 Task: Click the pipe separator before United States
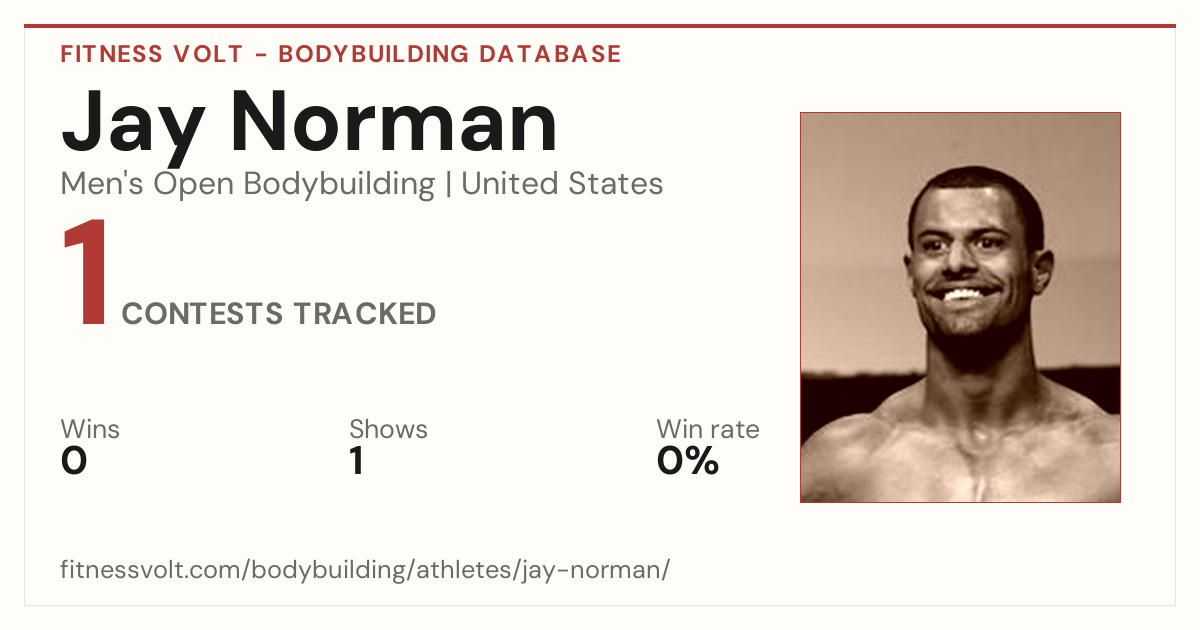(448, 185)
